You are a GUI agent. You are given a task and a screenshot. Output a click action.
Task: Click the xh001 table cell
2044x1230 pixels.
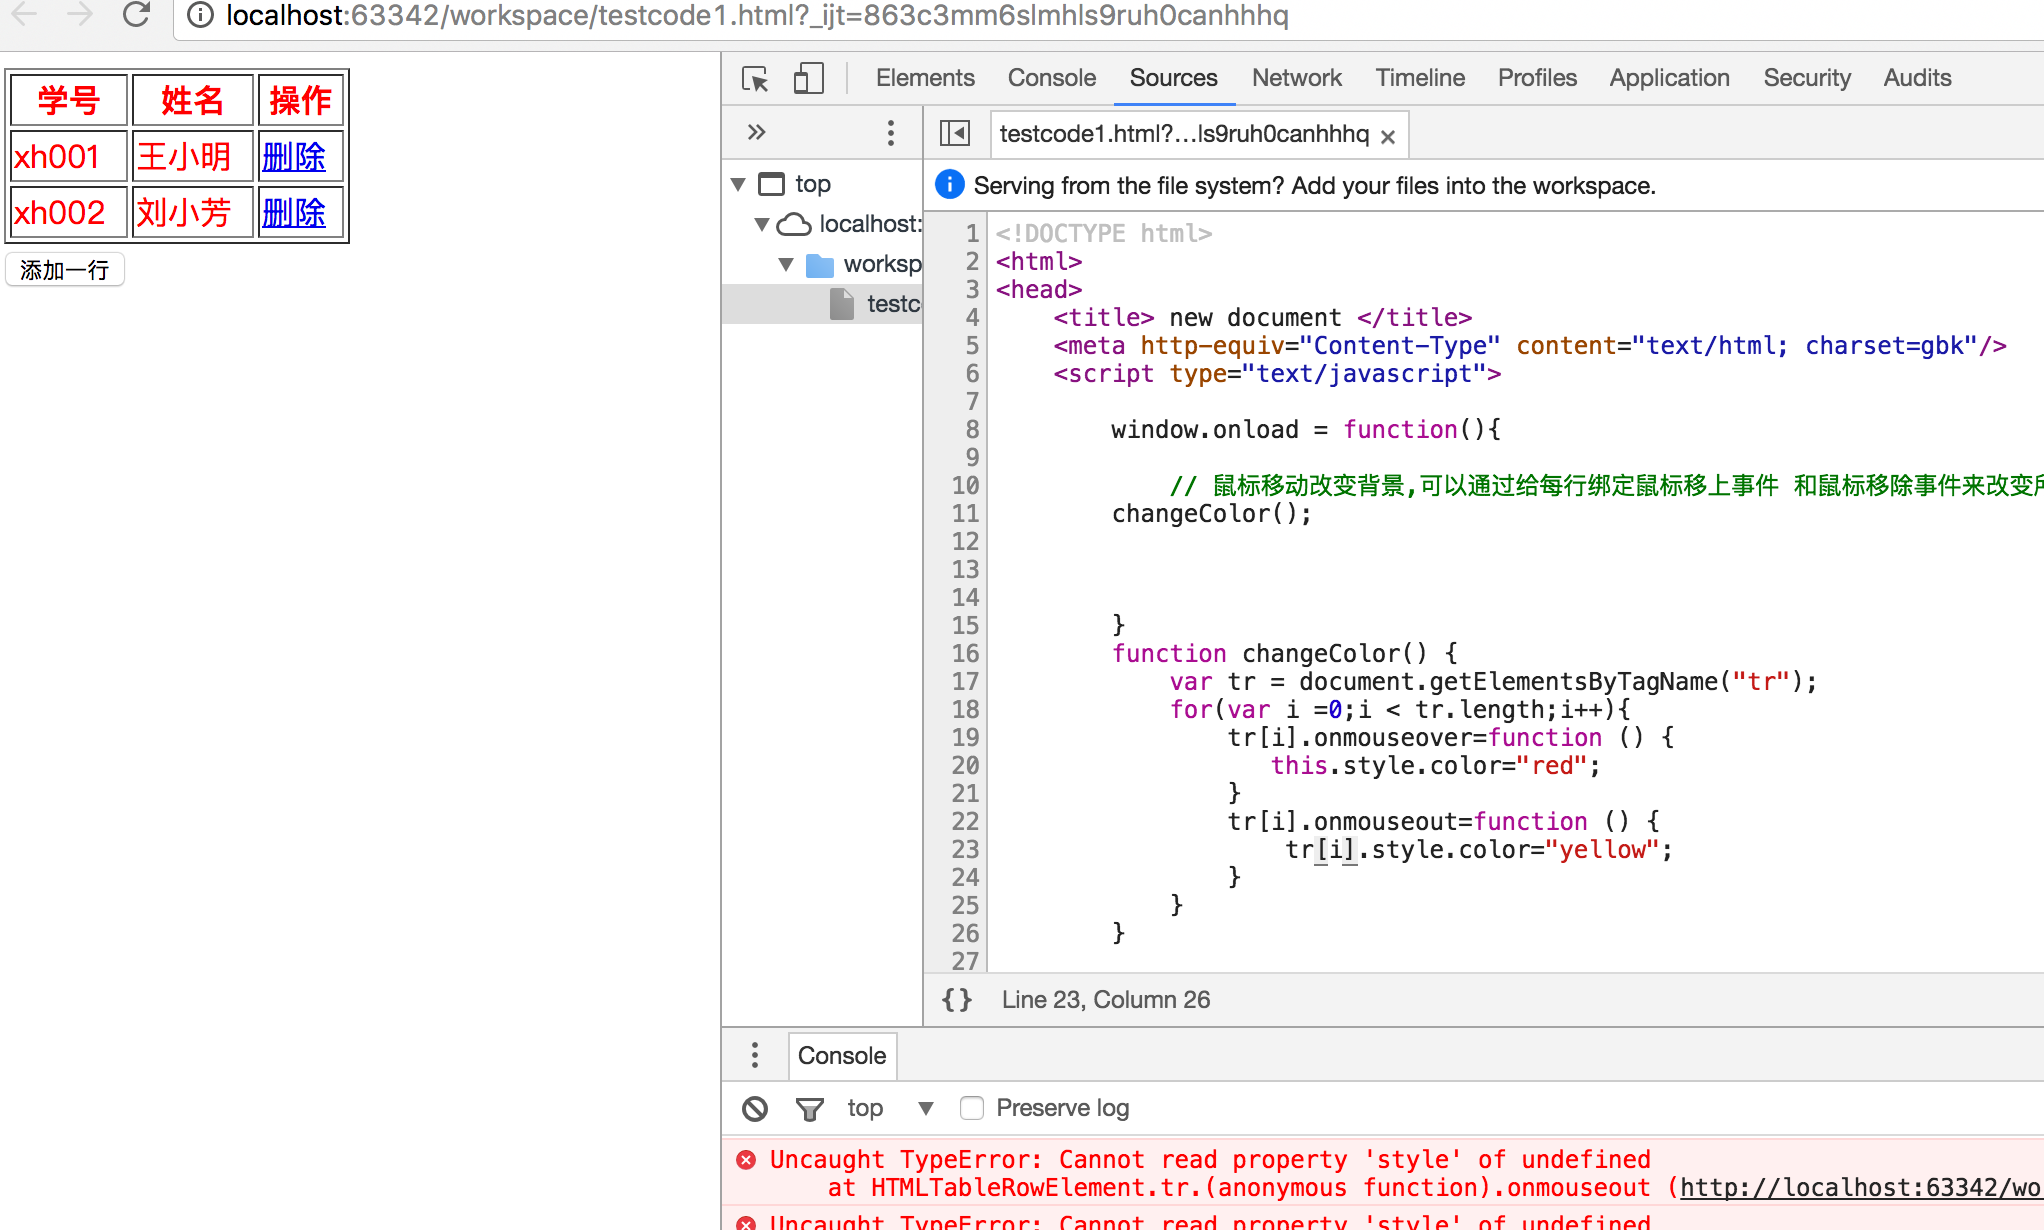click(69, 157)
